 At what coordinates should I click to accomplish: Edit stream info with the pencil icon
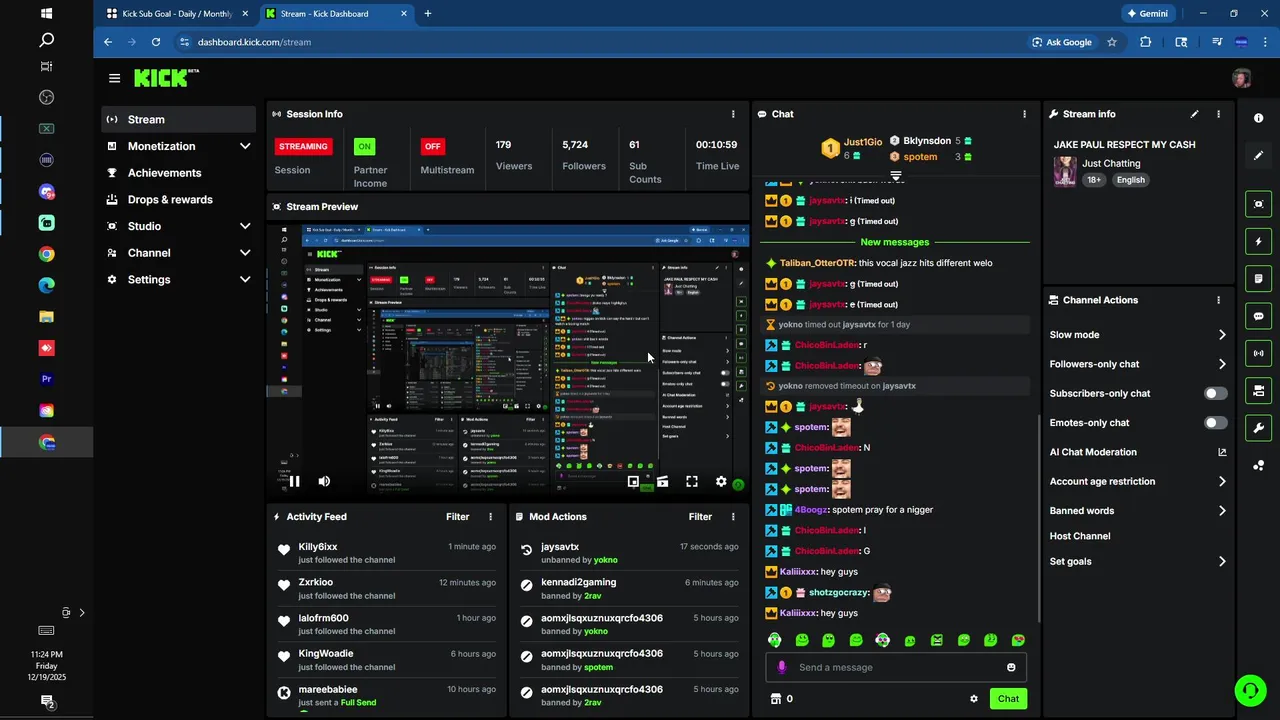[1194, 114]
